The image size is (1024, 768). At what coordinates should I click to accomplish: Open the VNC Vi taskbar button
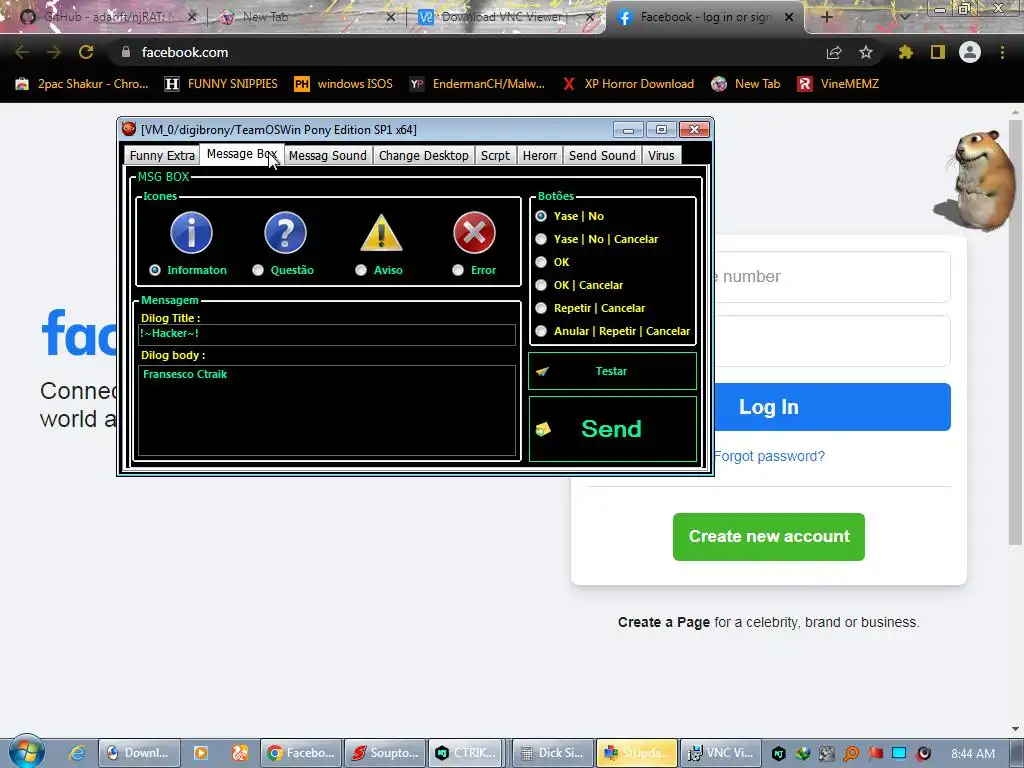[x=722, y=753]
